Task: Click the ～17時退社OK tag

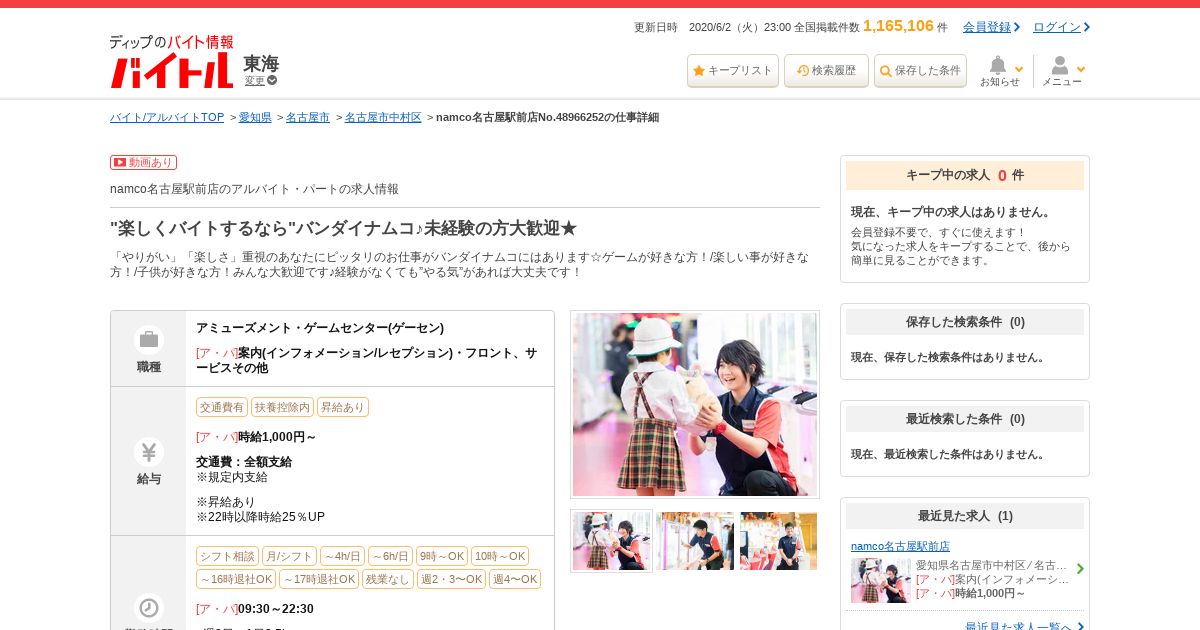Action: coord(319,579)
